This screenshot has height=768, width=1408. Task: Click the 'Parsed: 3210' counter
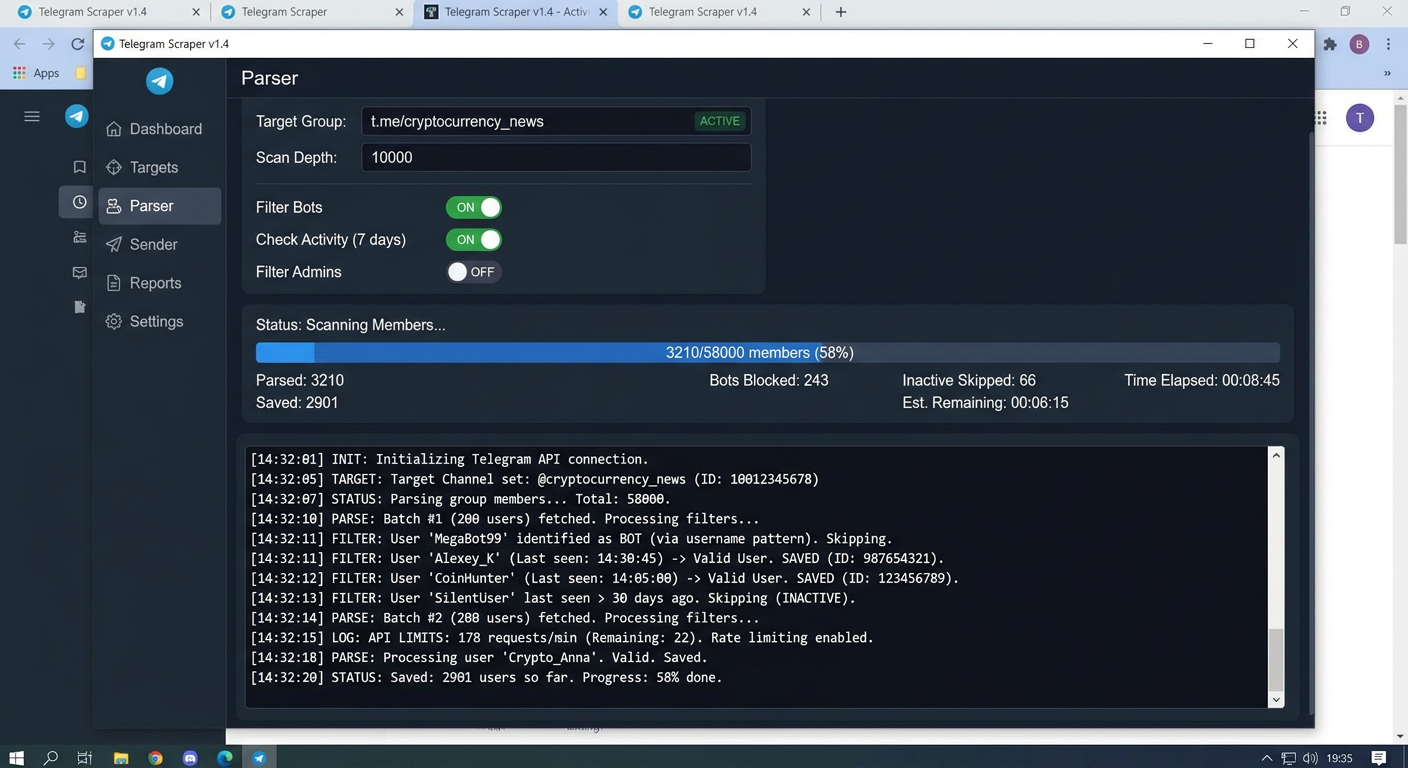(300, 381)
